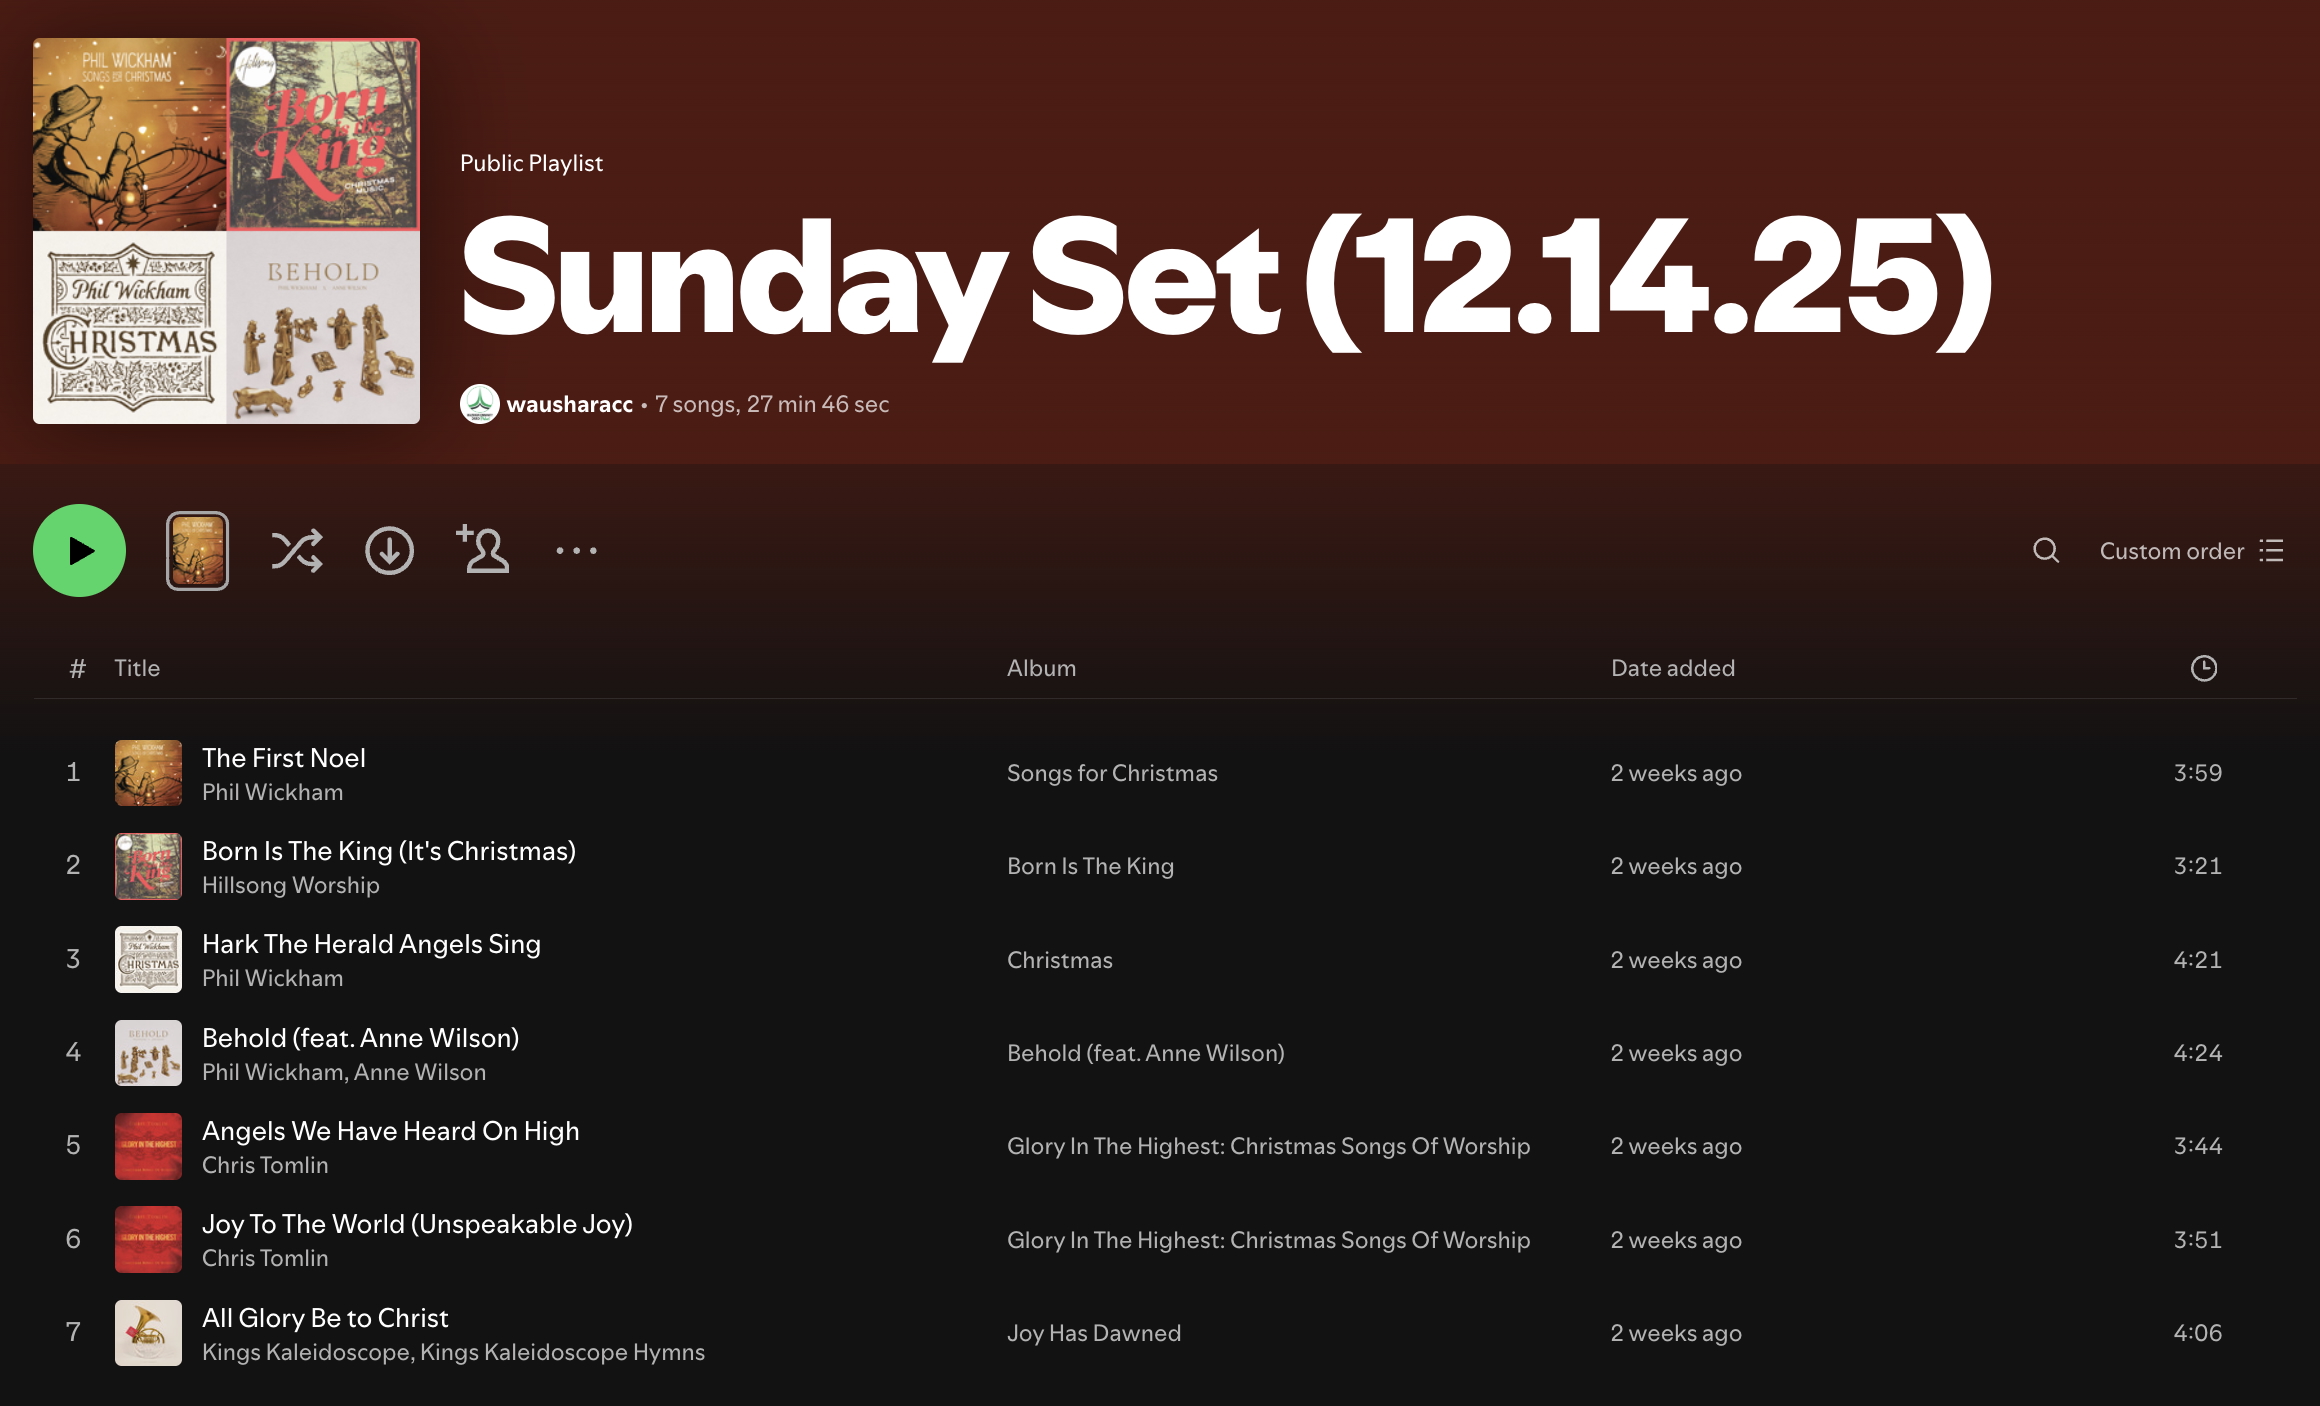Open the waushararcc profile link

569,404
